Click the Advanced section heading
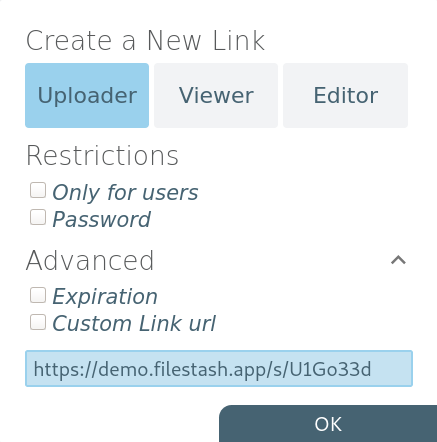The image size is (437, 442). click(90, 260)
